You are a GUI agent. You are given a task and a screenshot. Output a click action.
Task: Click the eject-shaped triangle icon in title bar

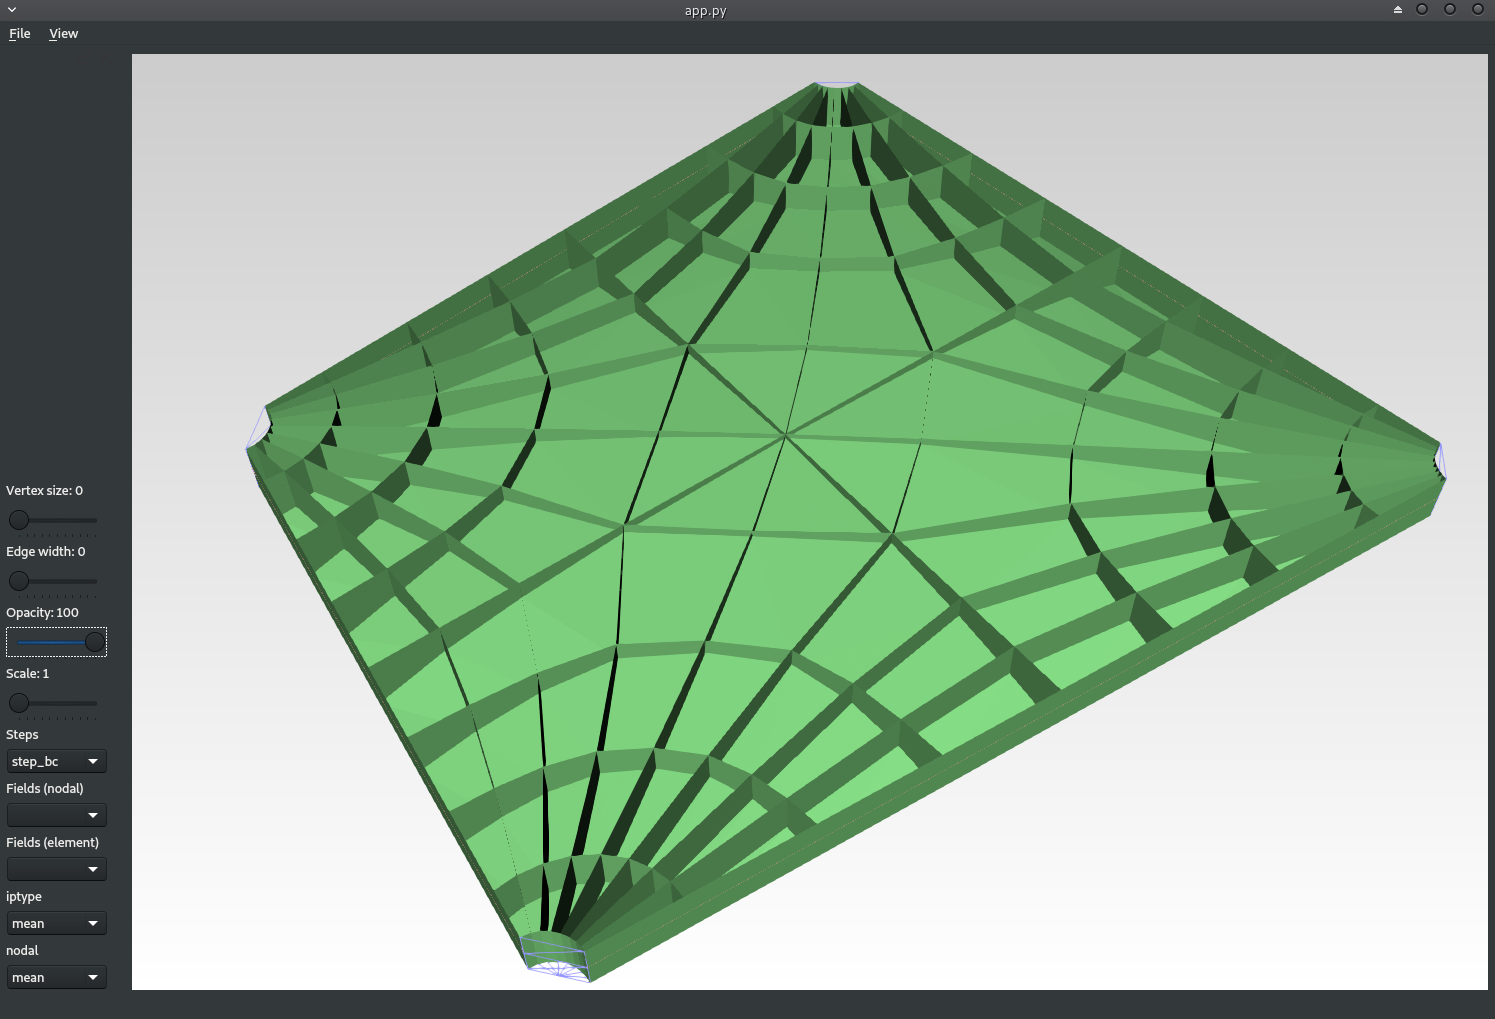point(1397,10)
